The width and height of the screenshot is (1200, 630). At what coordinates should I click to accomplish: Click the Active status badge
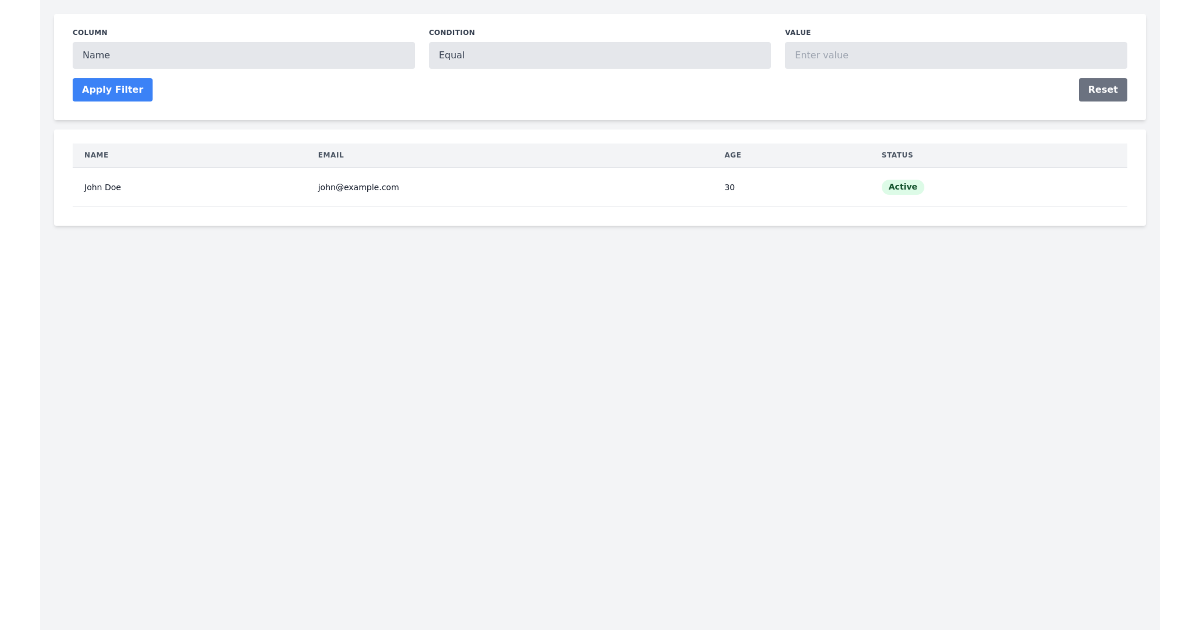(902, 186)
